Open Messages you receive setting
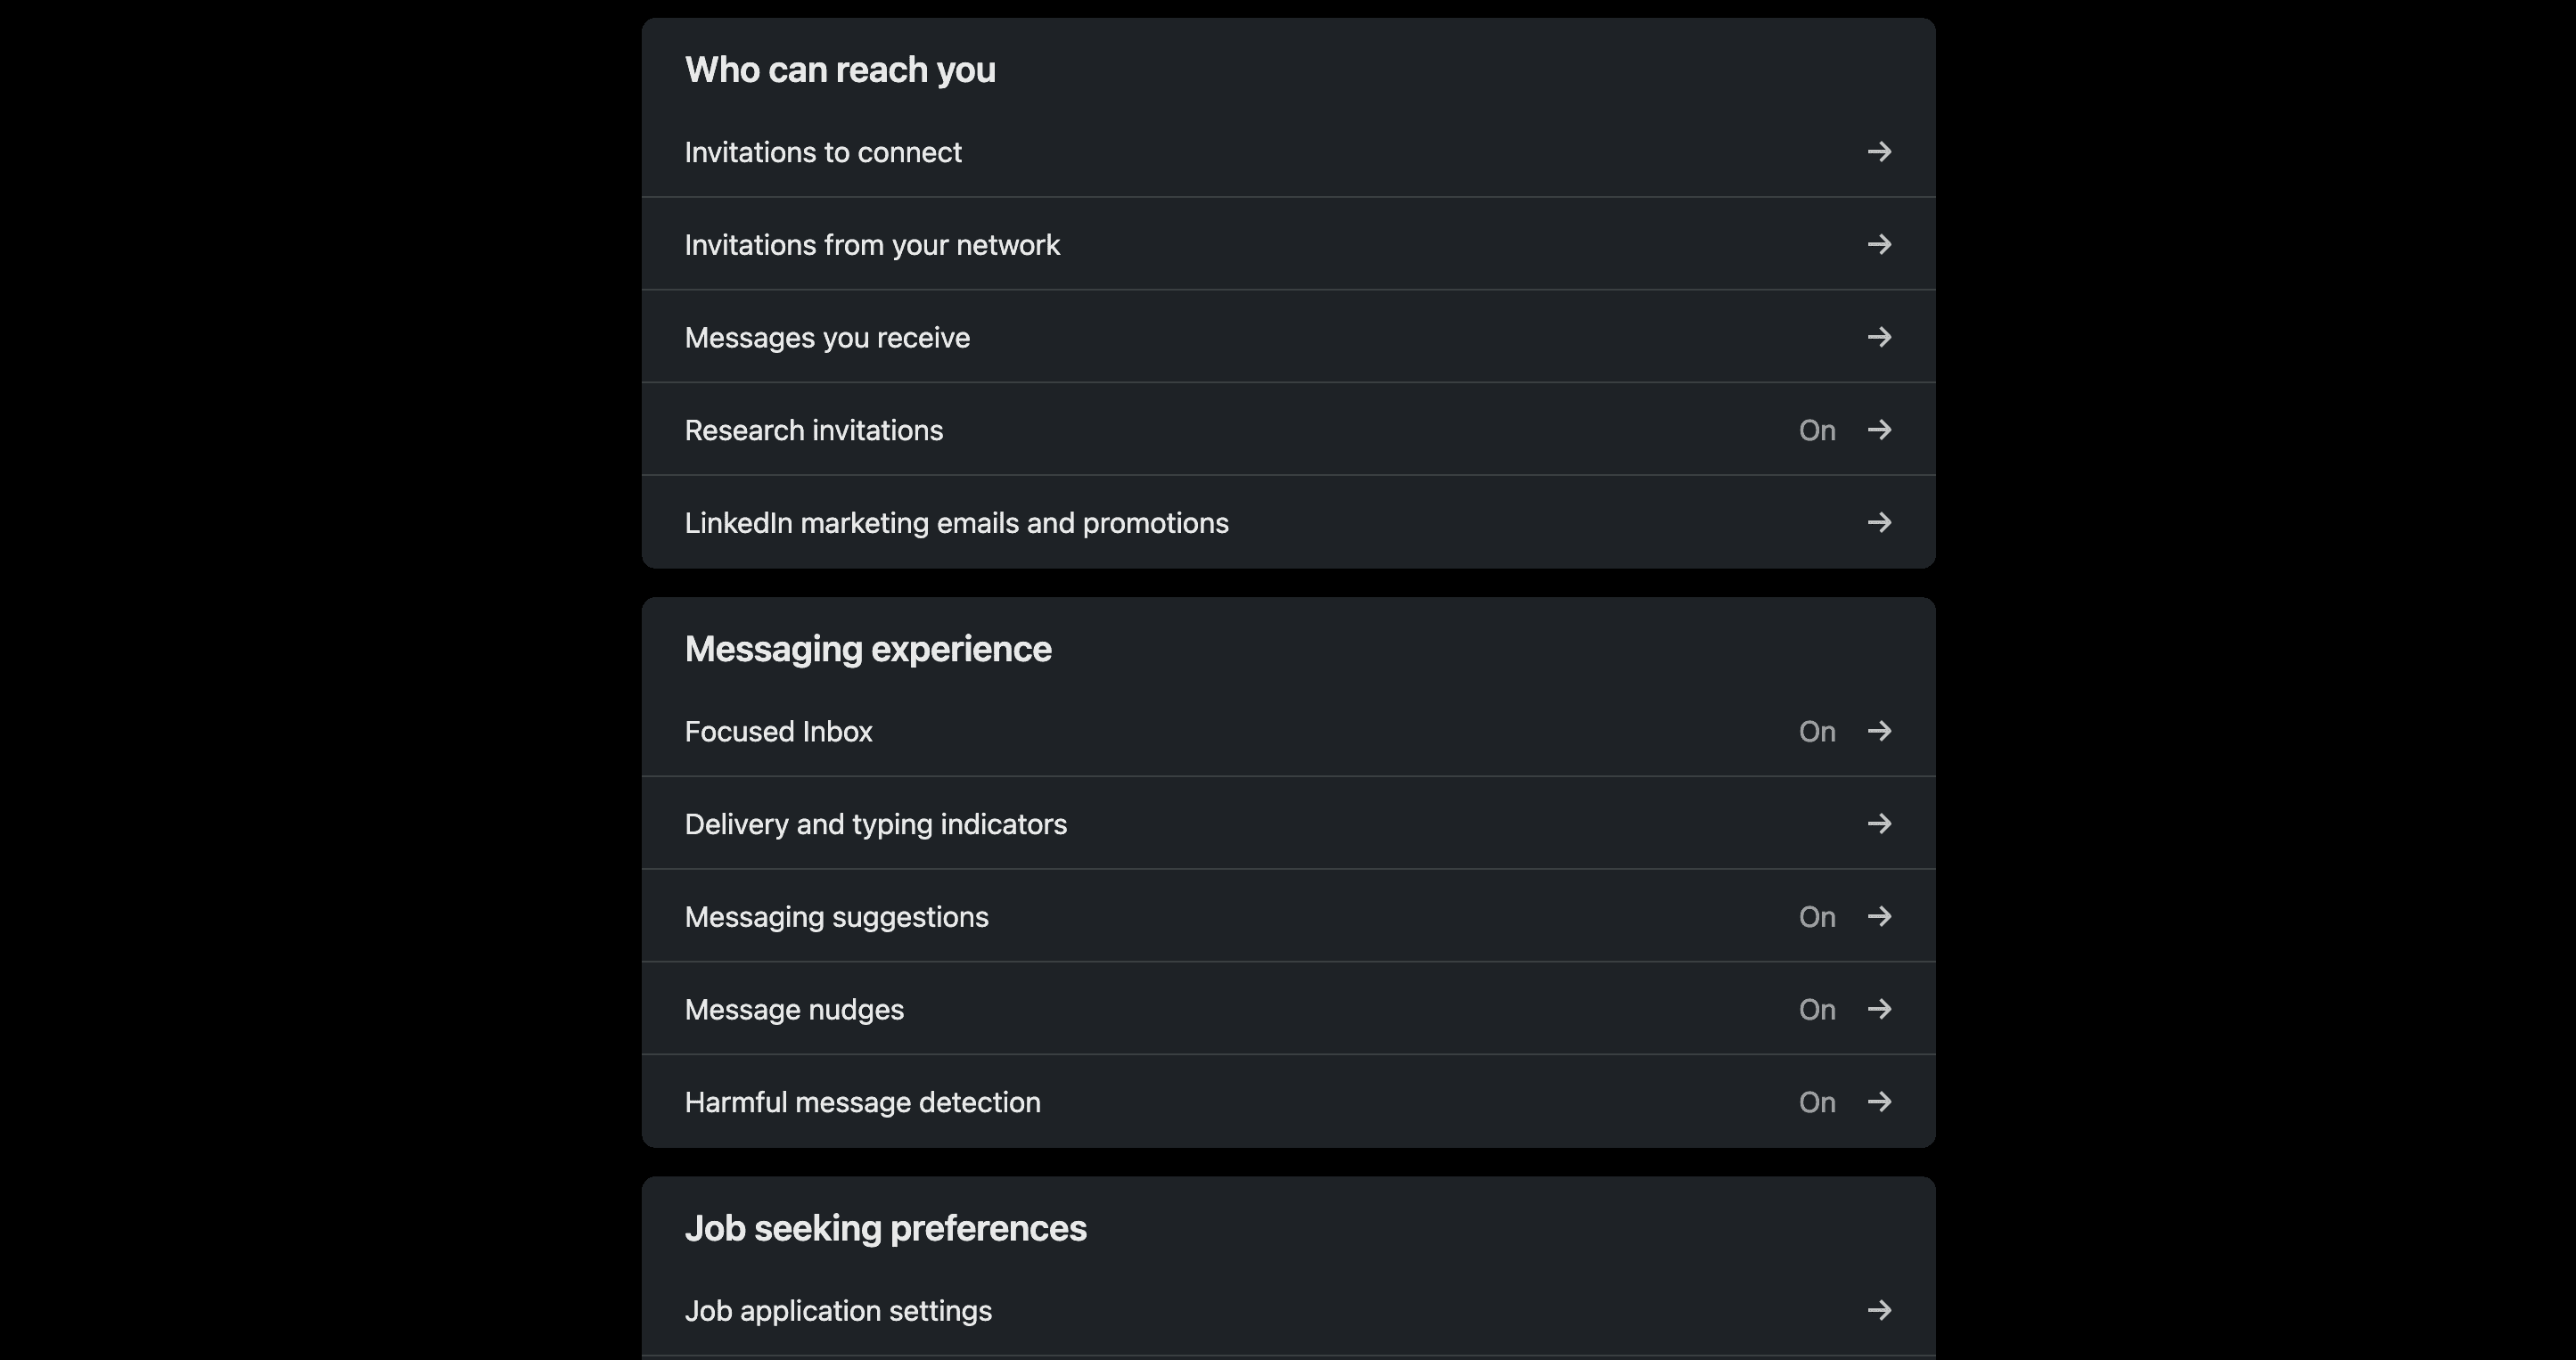The width and height of the screenshot is (2576, 1360). (x=827, y=338)
